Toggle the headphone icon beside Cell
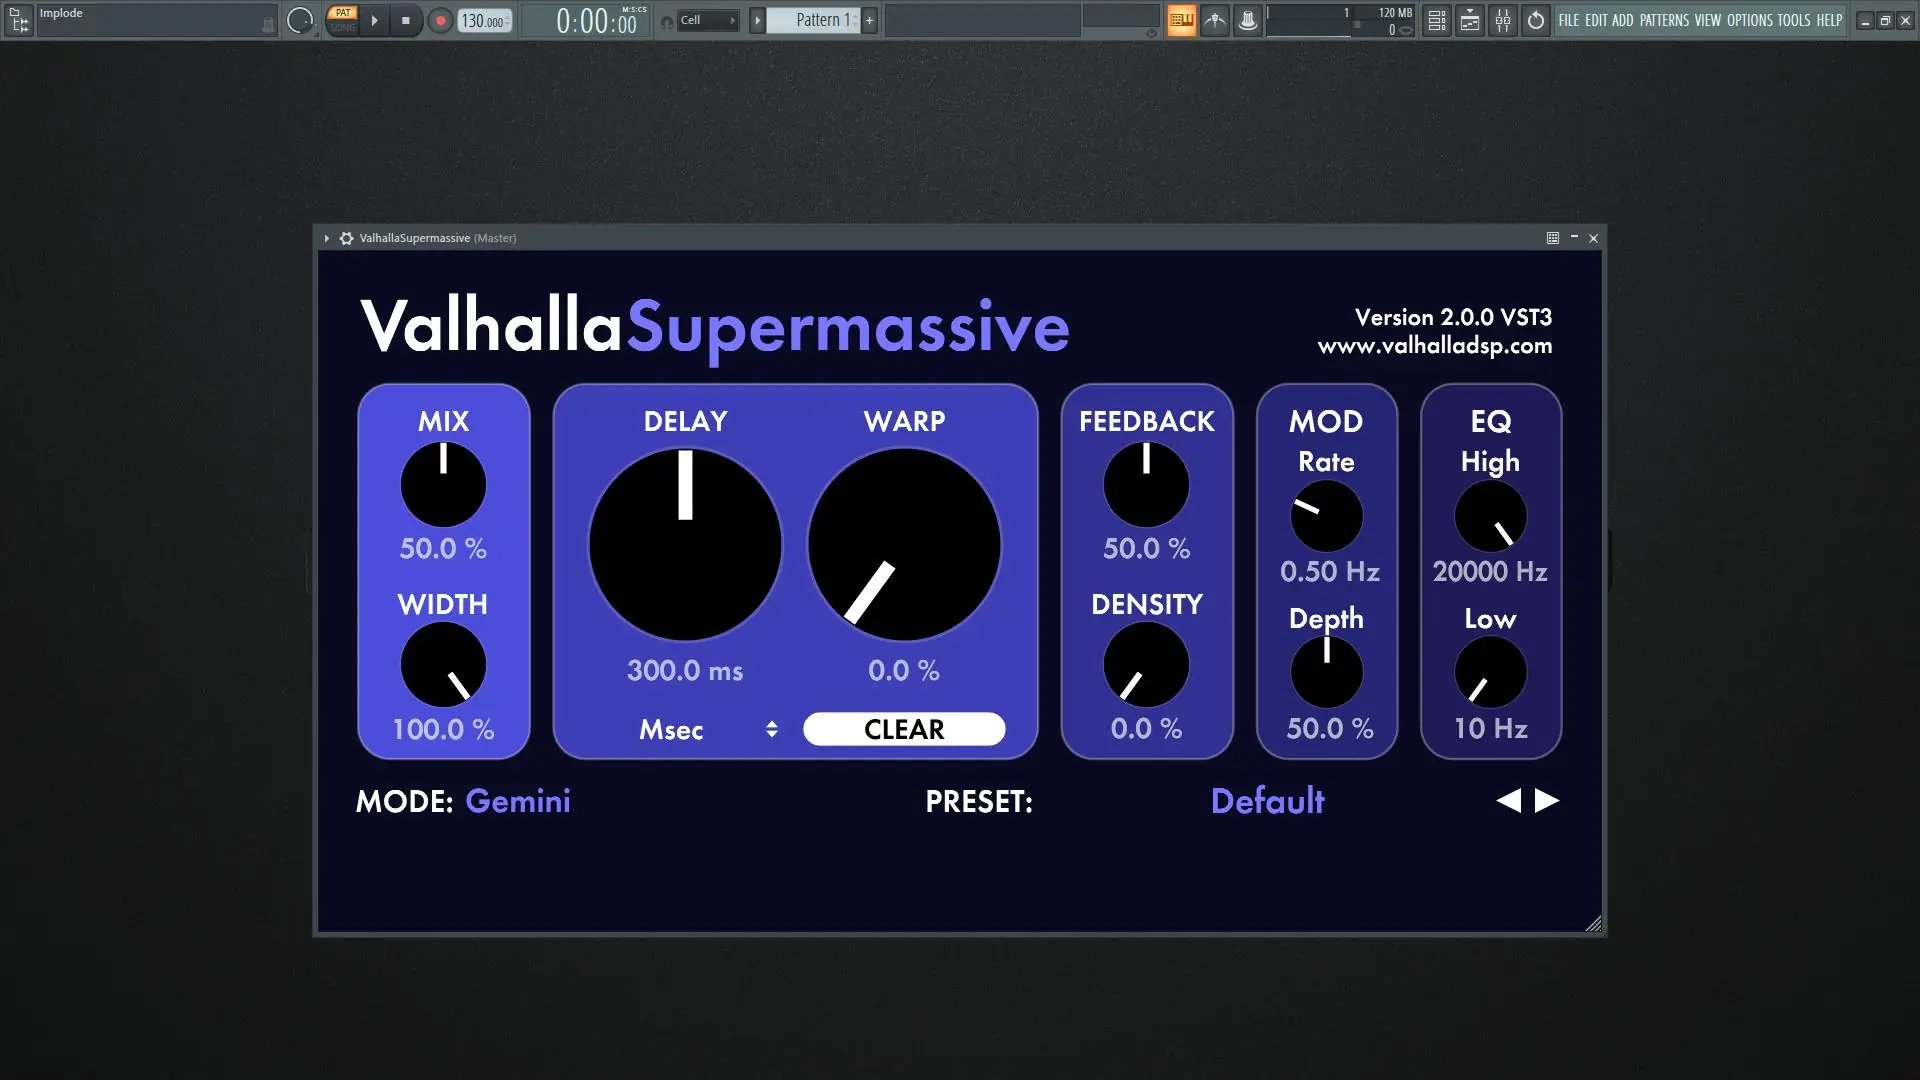Screen dimensions: 1920x1080 pyautogui.click(x=667, y=21)
